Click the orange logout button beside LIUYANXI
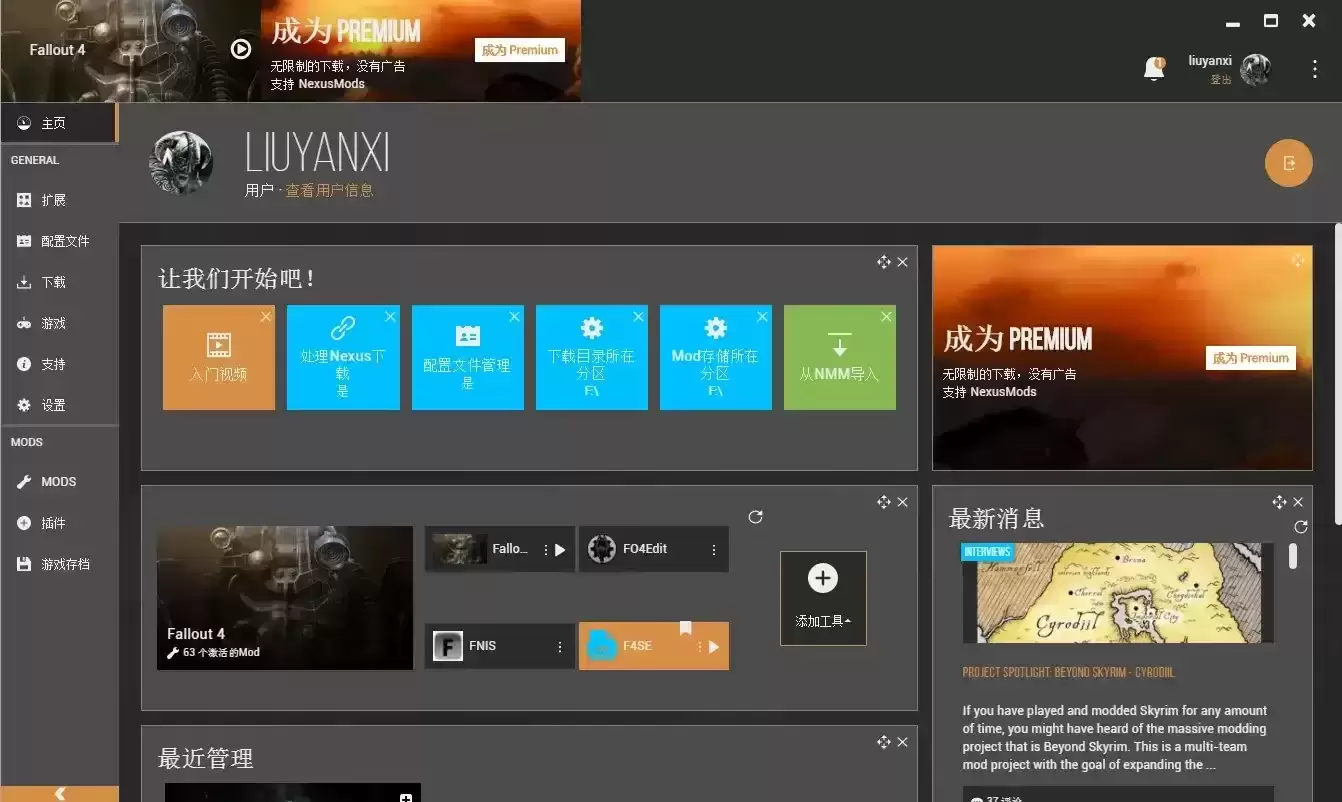Image resolution: width=1342 pixels, height=802 pixels. (1288, 163)
